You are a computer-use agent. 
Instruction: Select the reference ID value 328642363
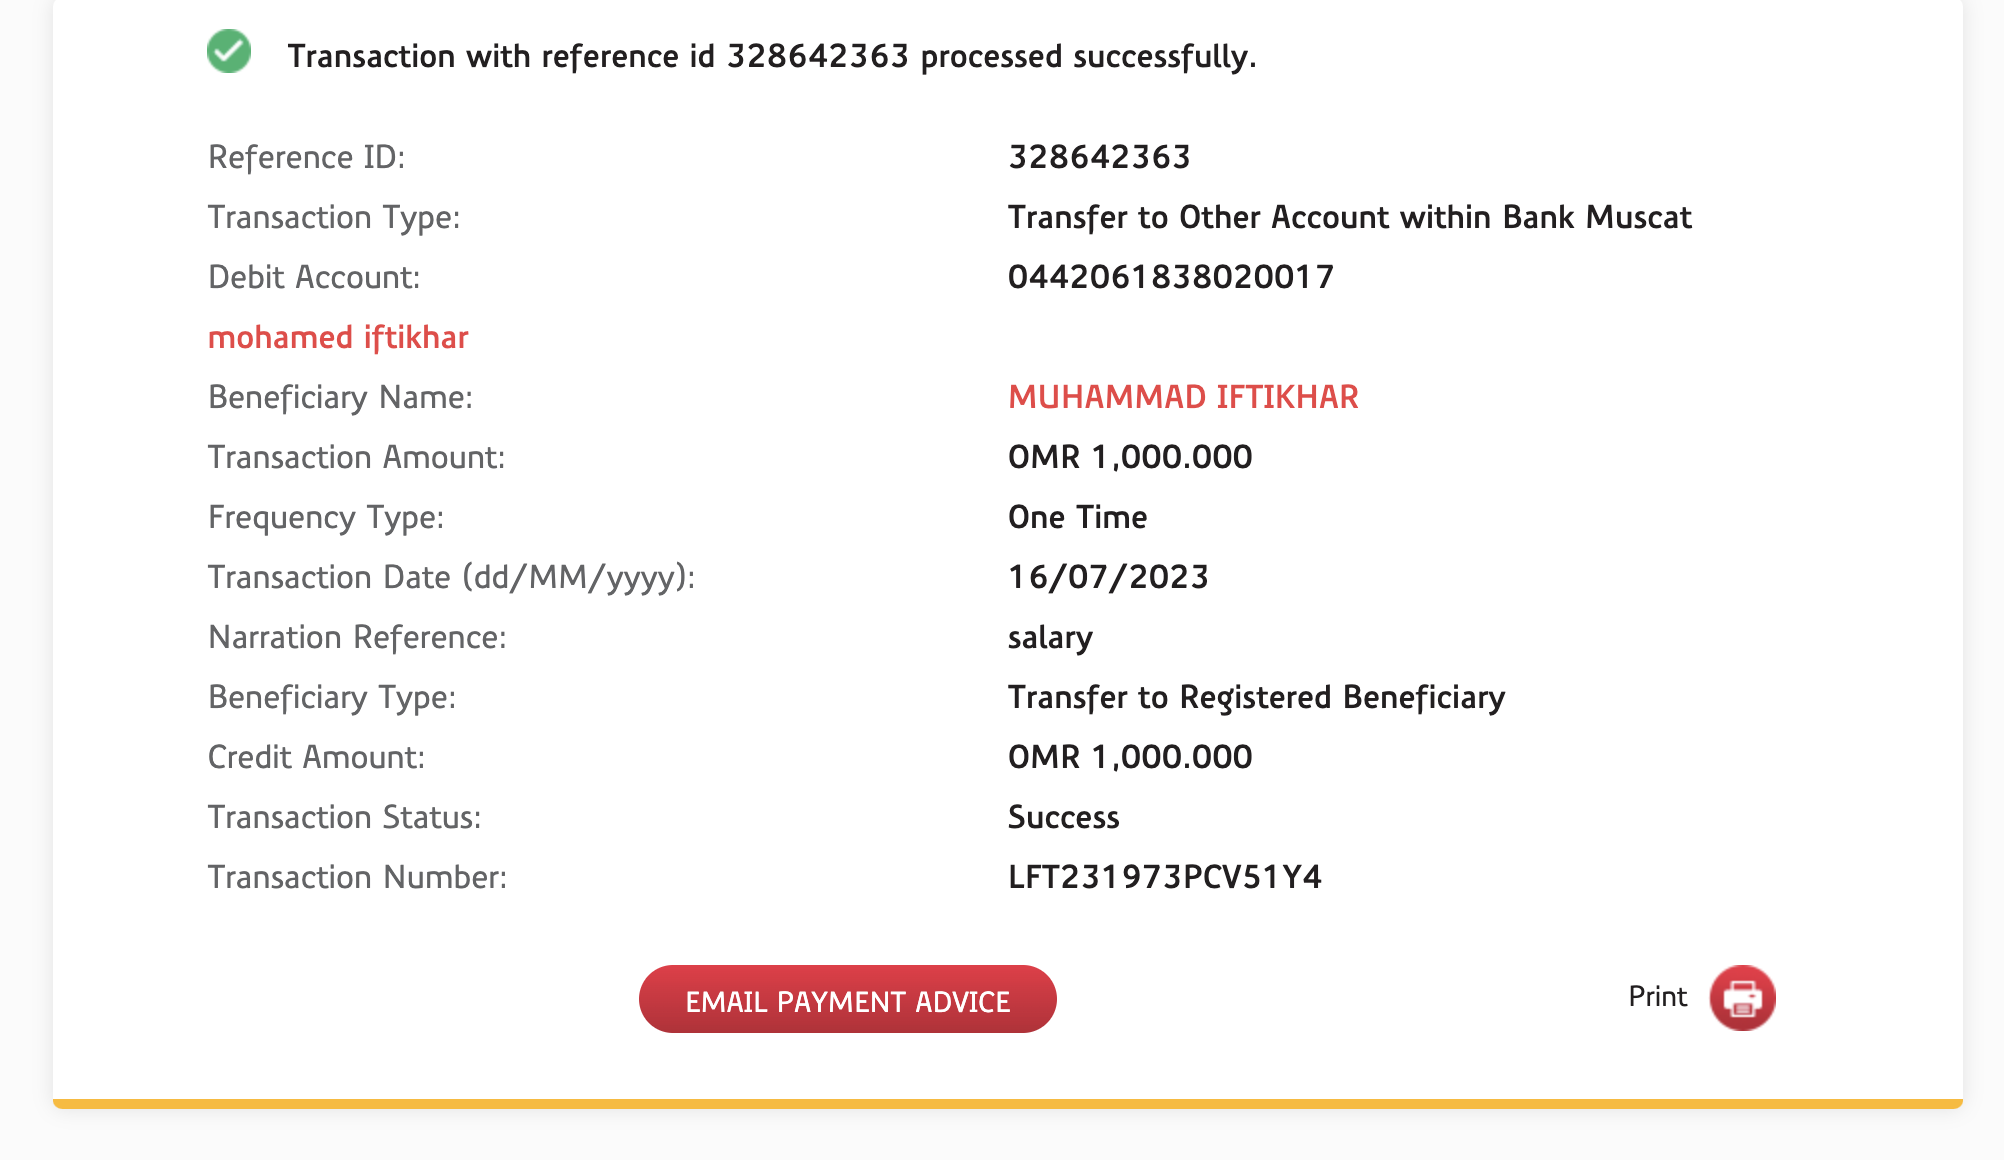pyautogui.click(x=1099, y=157)
